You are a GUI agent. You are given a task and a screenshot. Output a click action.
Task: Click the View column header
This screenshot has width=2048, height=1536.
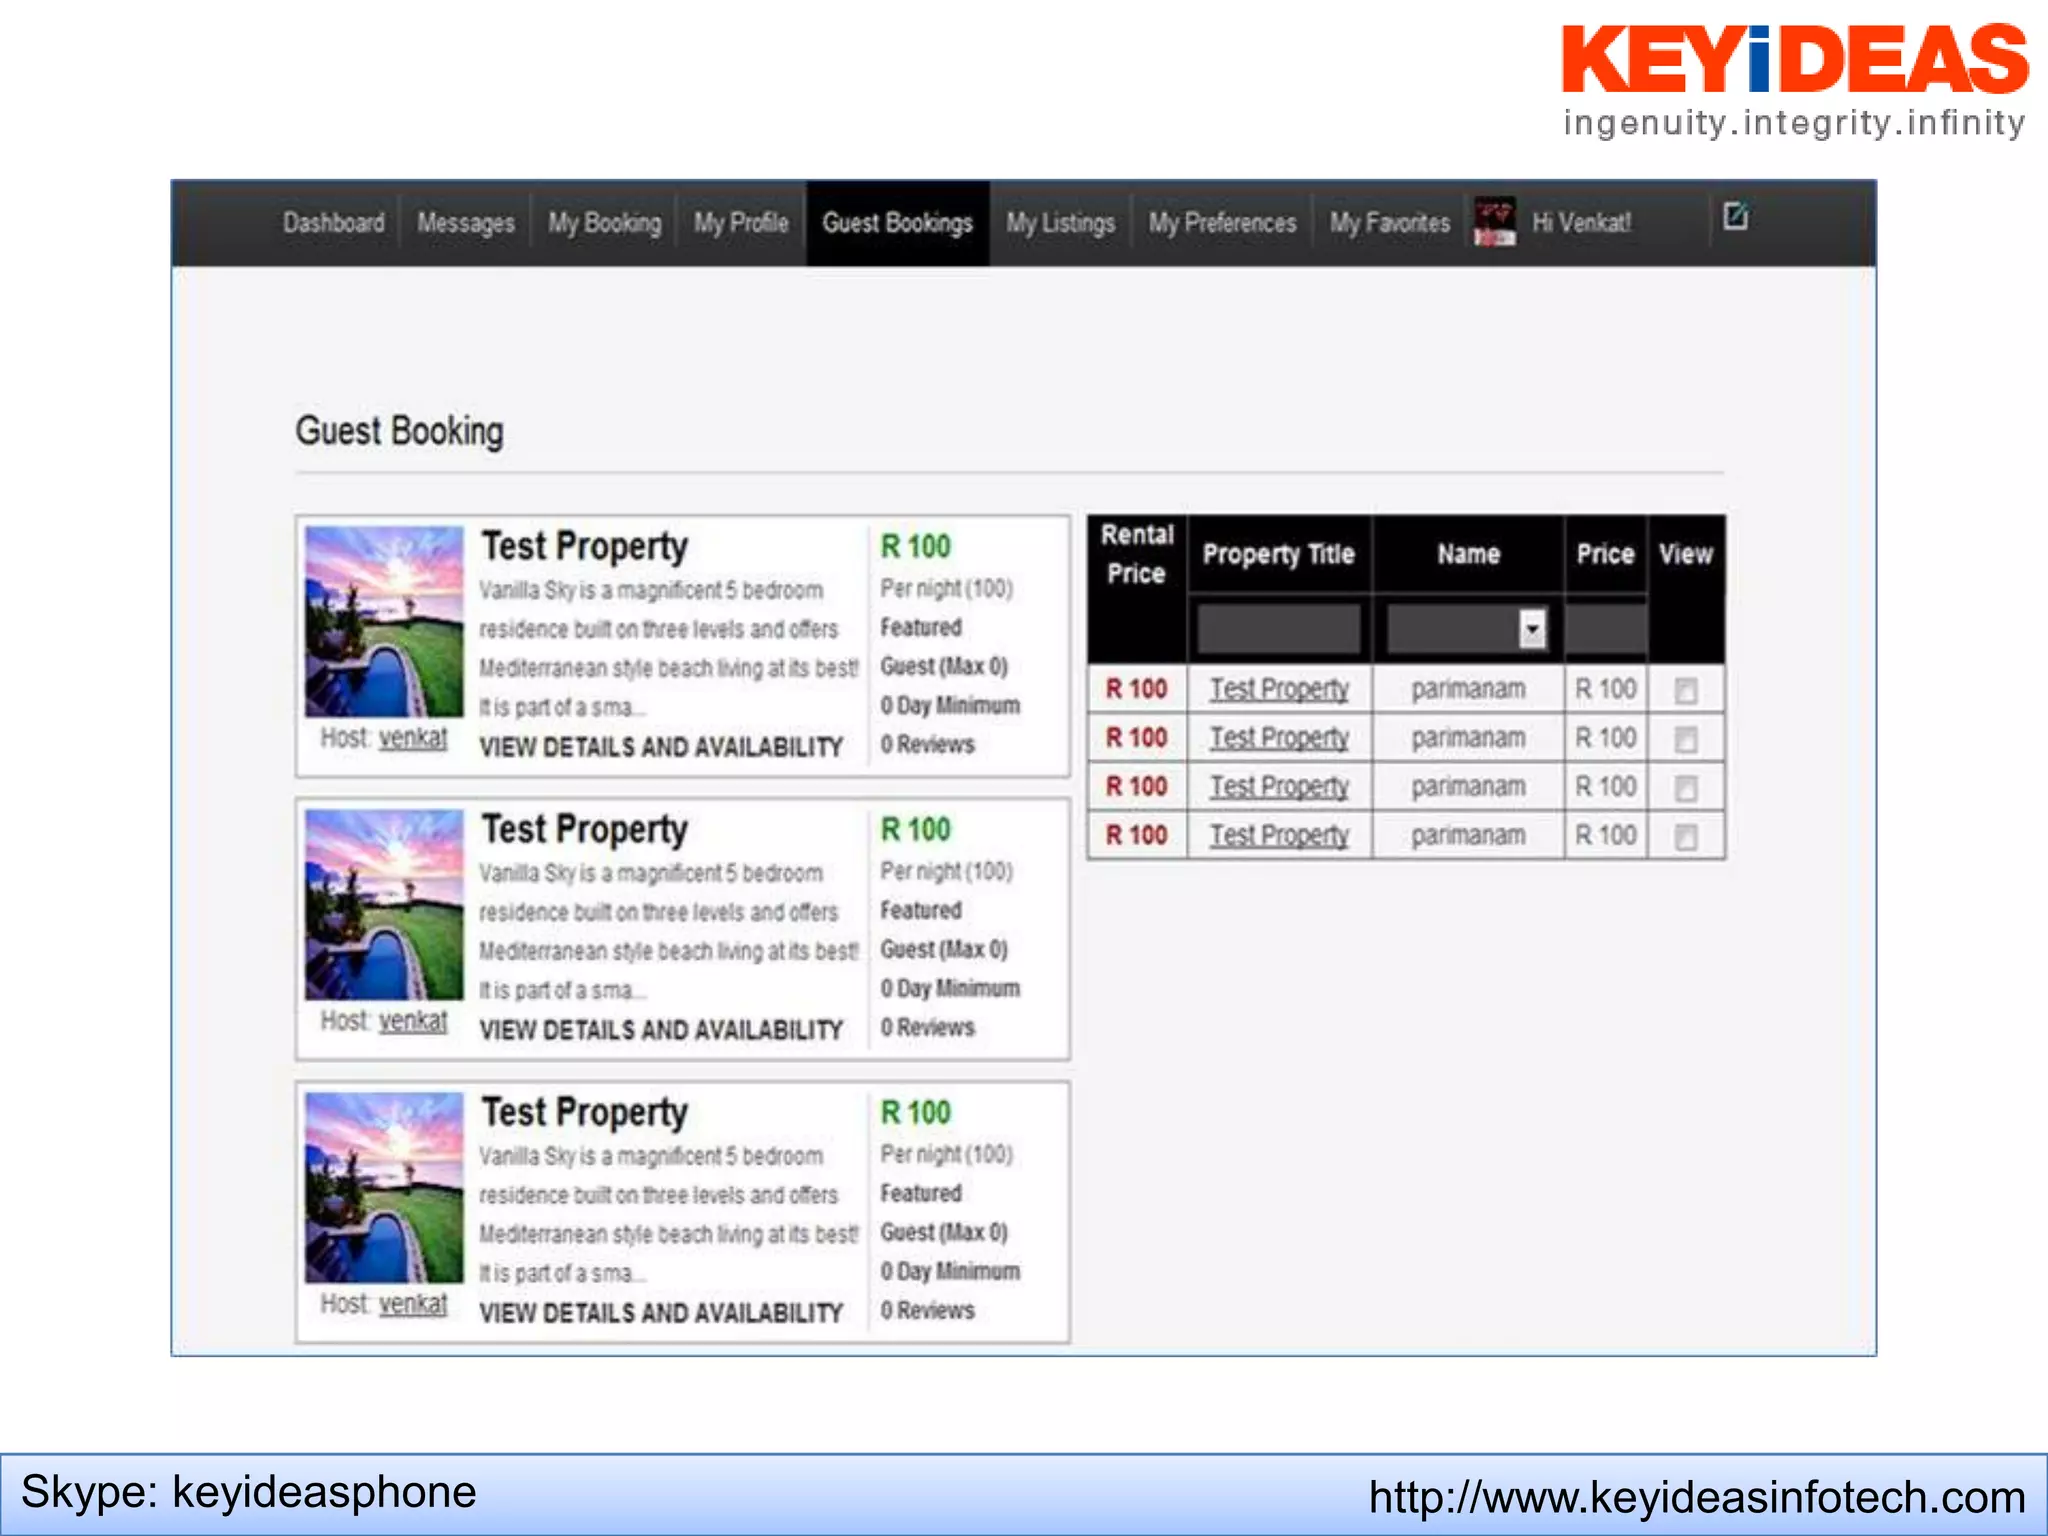point(1686,554)
